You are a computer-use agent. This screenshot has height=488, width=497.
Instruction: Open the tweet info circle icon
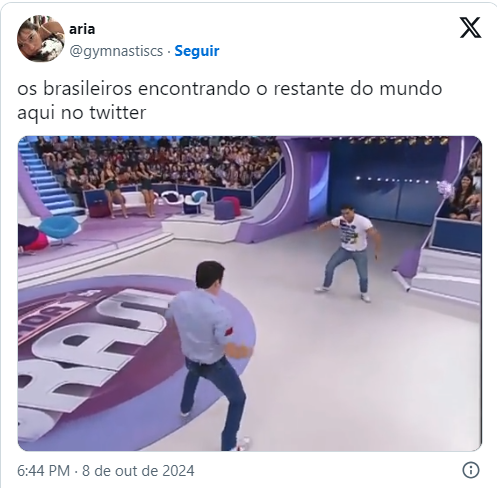tap(471, 470)
